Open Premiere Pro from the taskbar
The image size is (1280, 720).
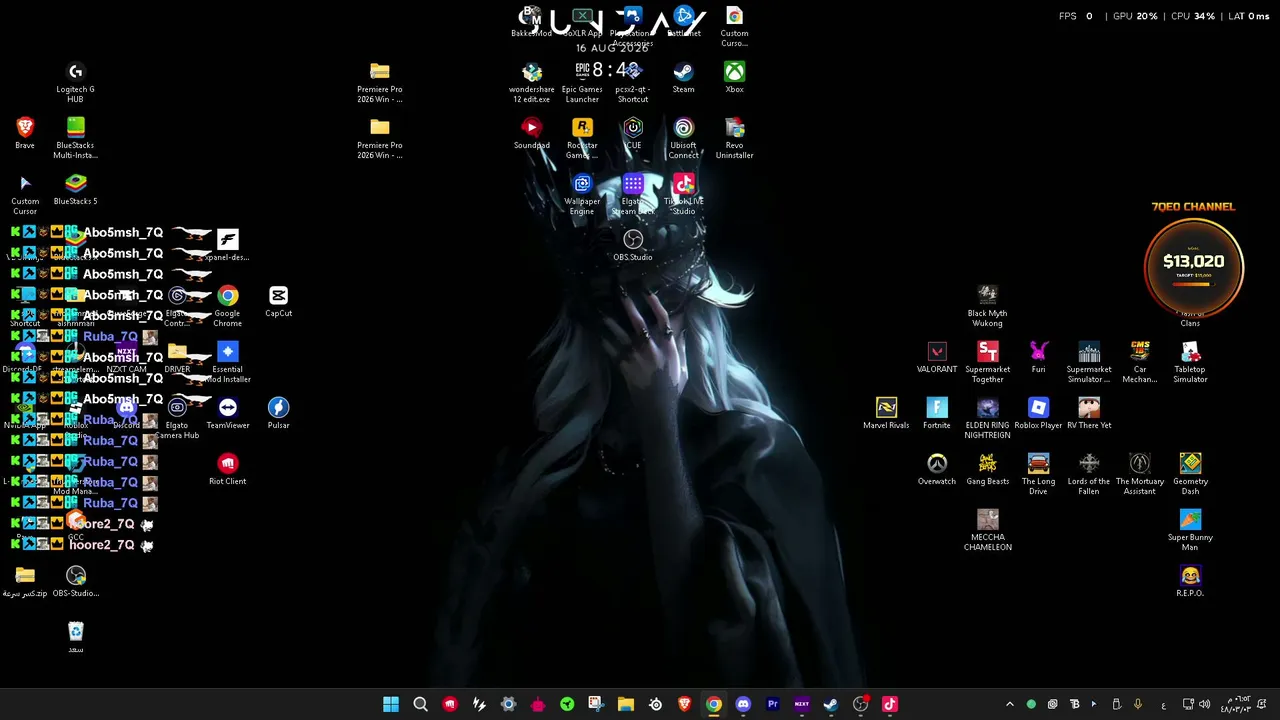pyautogui.click(x=772, y=704)
